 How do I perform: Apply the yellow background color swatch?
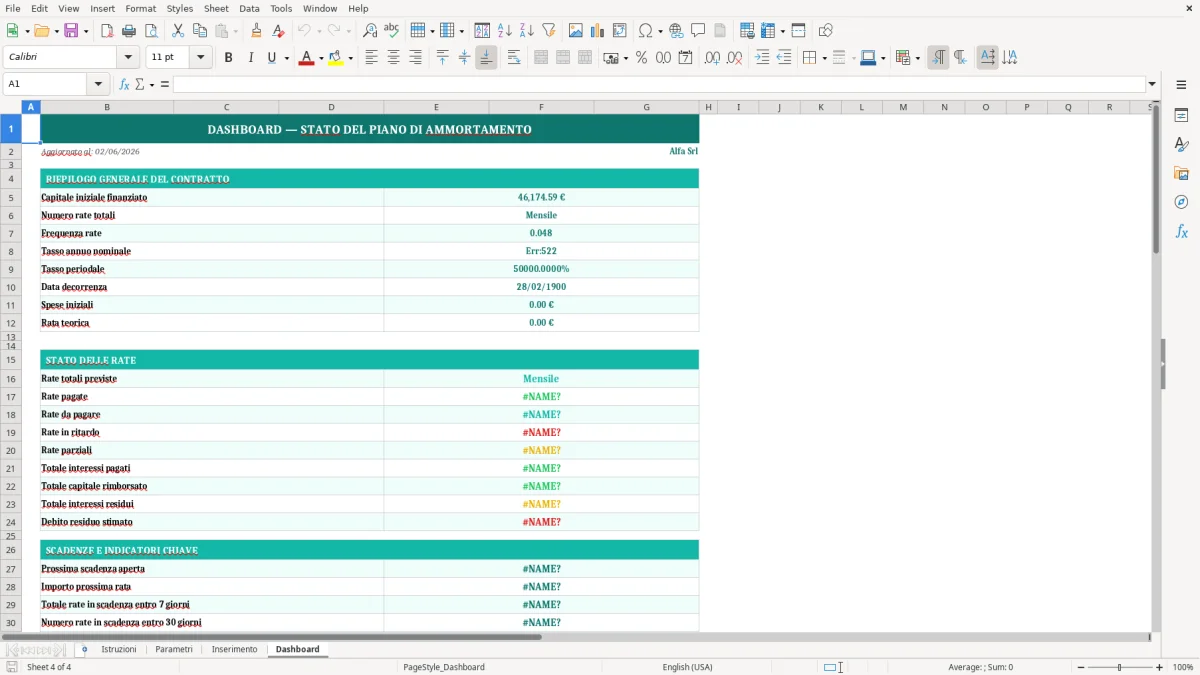pos(336,58)
